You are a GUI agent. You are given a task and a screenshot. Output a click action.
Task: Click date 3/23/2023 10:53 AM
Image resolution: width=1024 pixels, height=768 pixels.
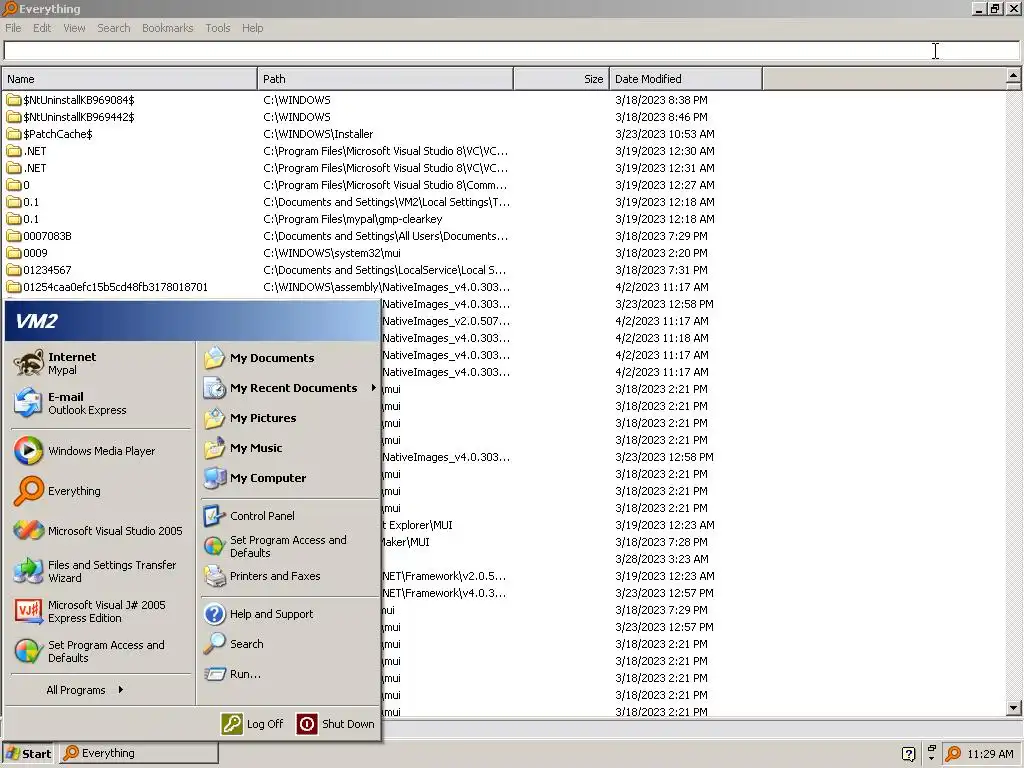[665, 134]
